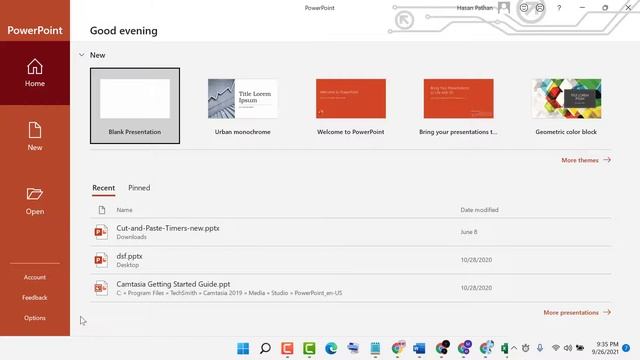This screenshot has height=360, width=640.
Task: Select the Urban monochrome template
Action: point(242,106)
